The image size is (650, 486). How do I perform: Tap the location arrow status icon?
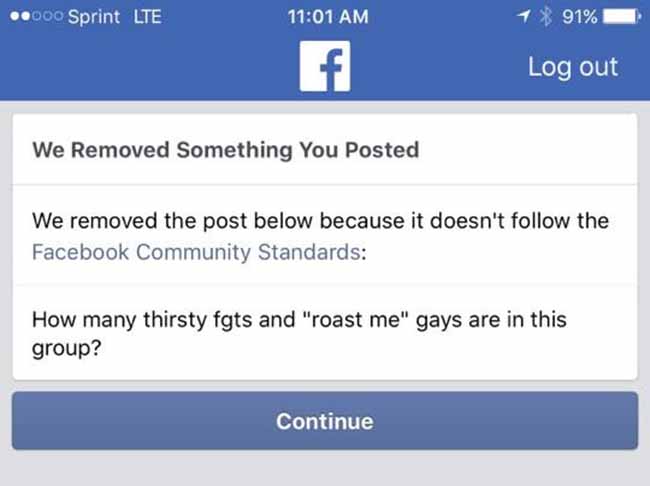click(x=524, y=16)
